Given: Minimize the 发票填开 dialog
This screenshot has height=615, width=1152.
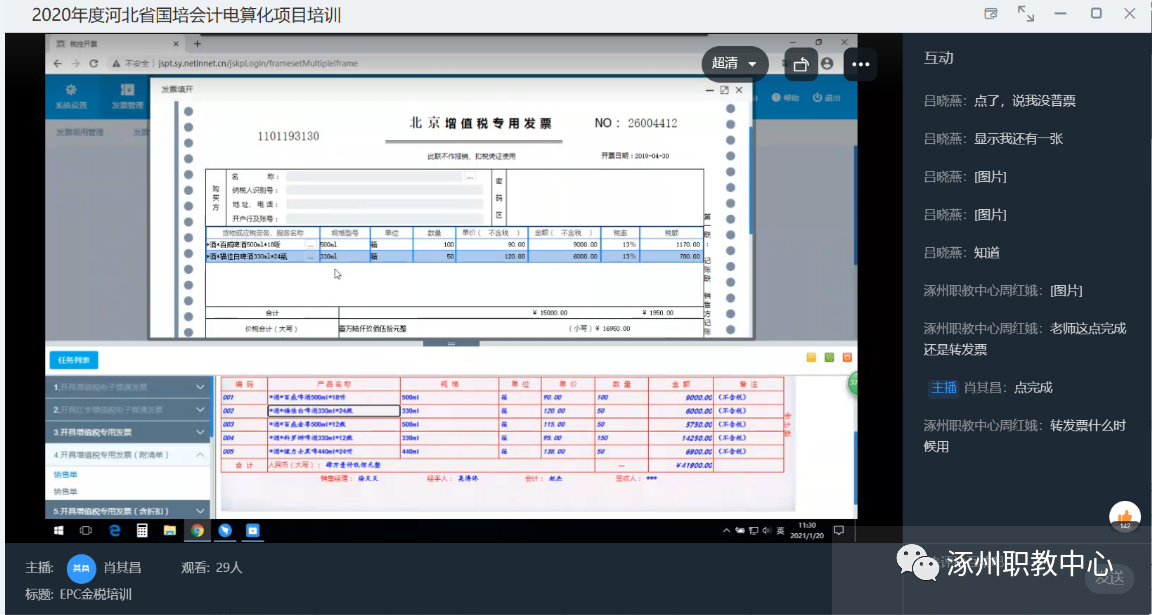Looking at the screenshot, I should click(x=710, y=90).
